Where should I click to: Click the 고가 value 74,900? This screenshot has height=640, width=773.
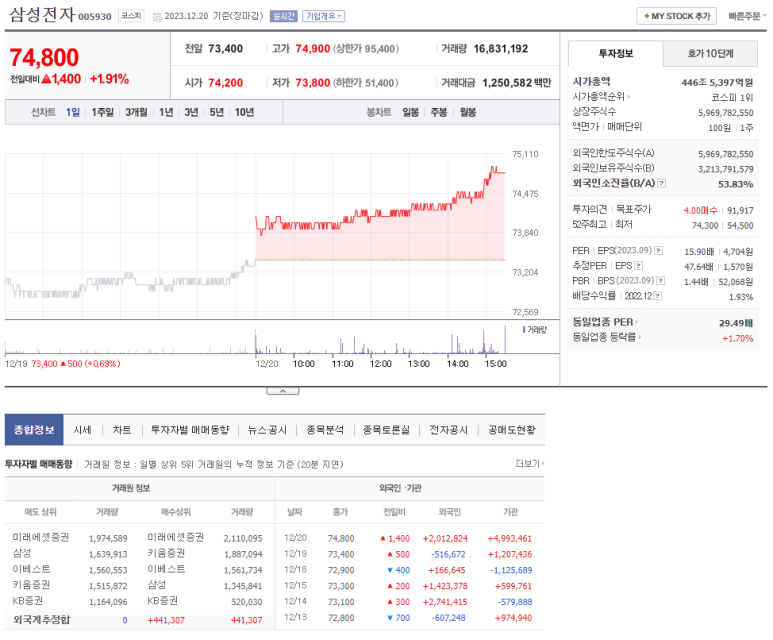pyautogui.click(x=313, y=49)
